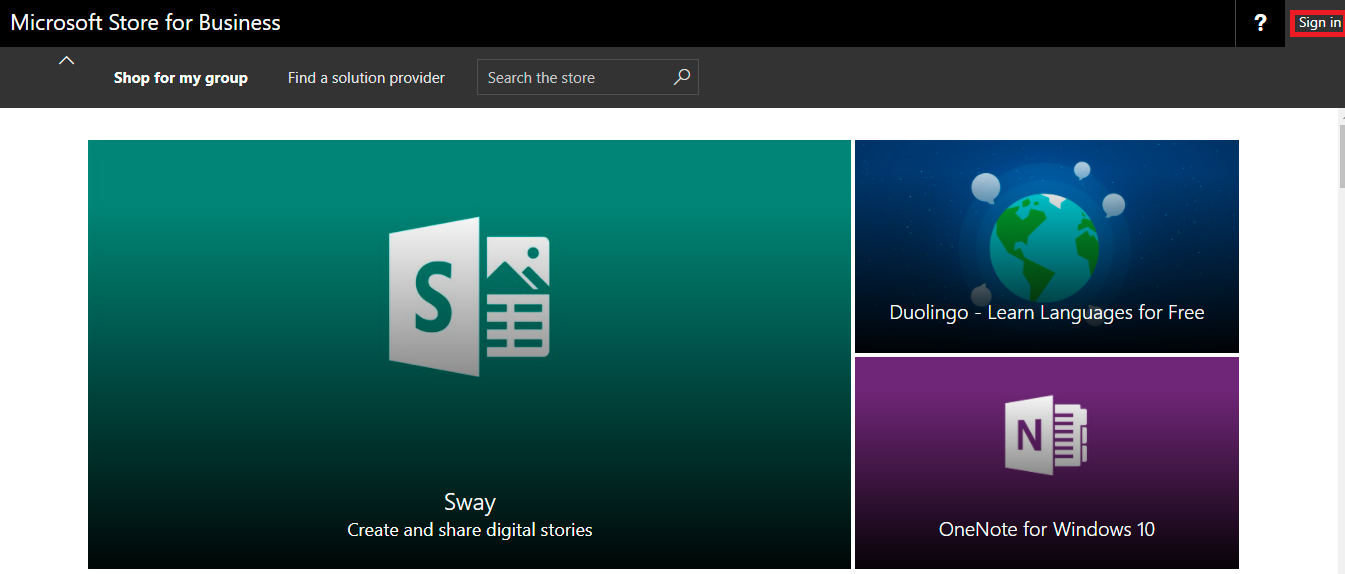
Task: Open the OneNote for Windows 10 tile
Action: 1047,463
